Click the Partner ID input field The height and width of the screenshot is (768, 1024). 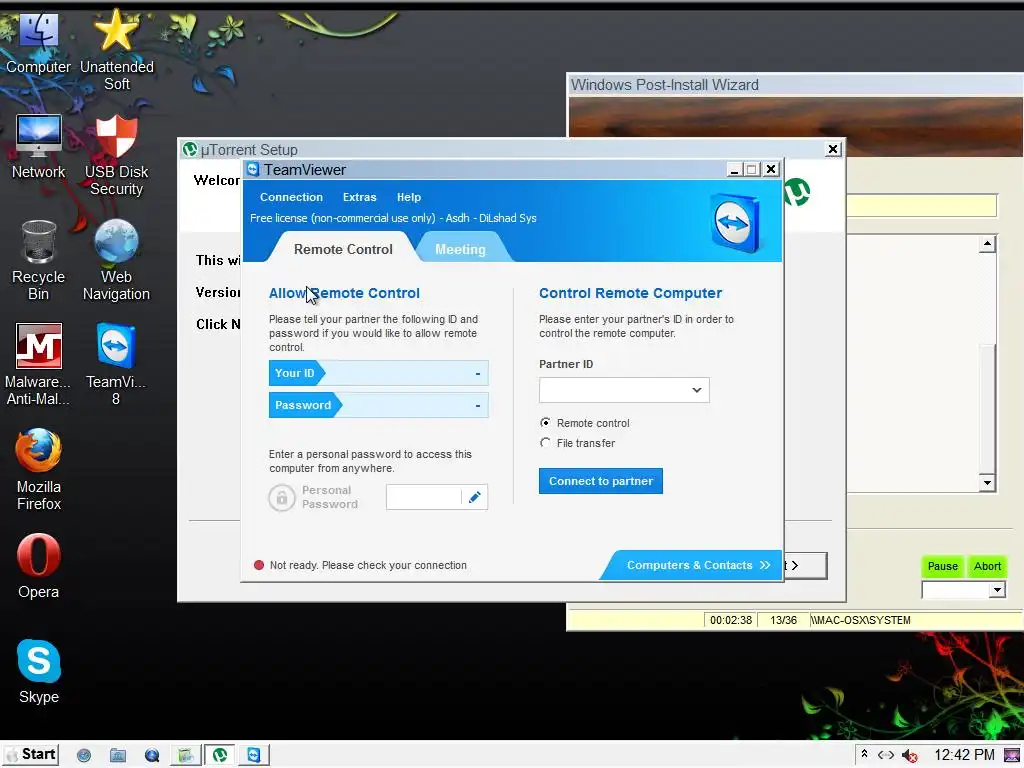point(624,390)
